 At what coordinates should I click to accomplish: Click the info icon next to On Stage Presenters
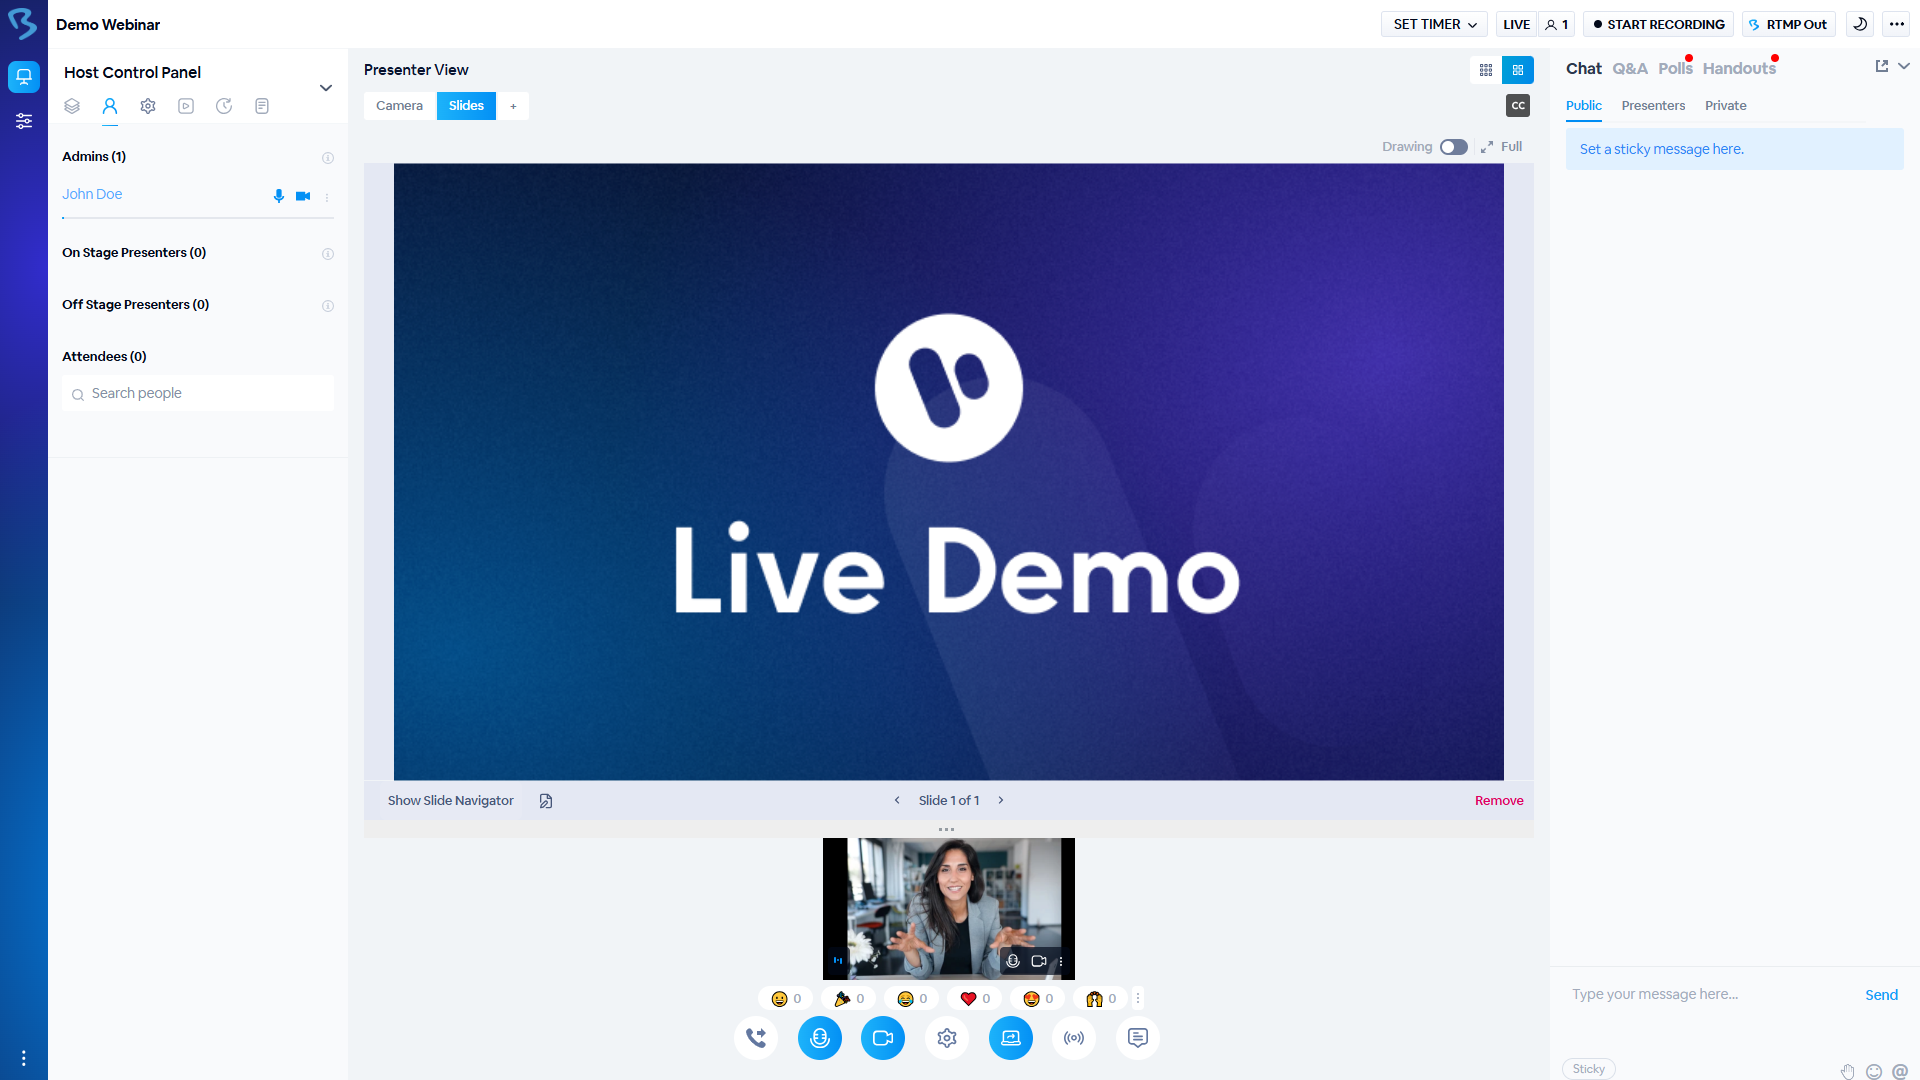coord(328,254)
